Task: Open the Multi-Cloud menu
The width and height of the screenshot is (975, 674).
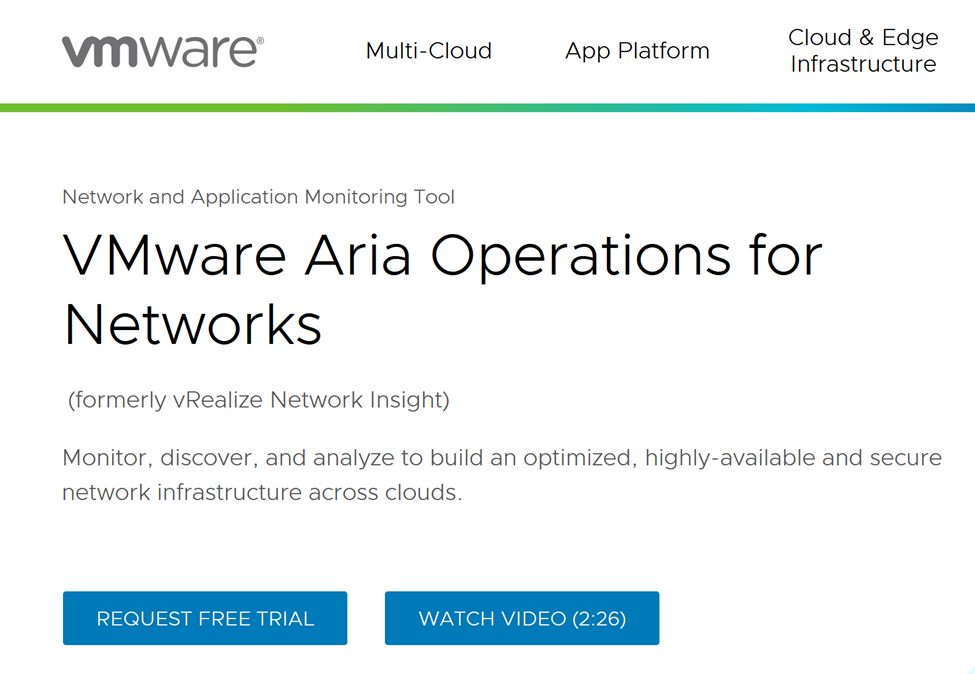Action: (428, 51)
